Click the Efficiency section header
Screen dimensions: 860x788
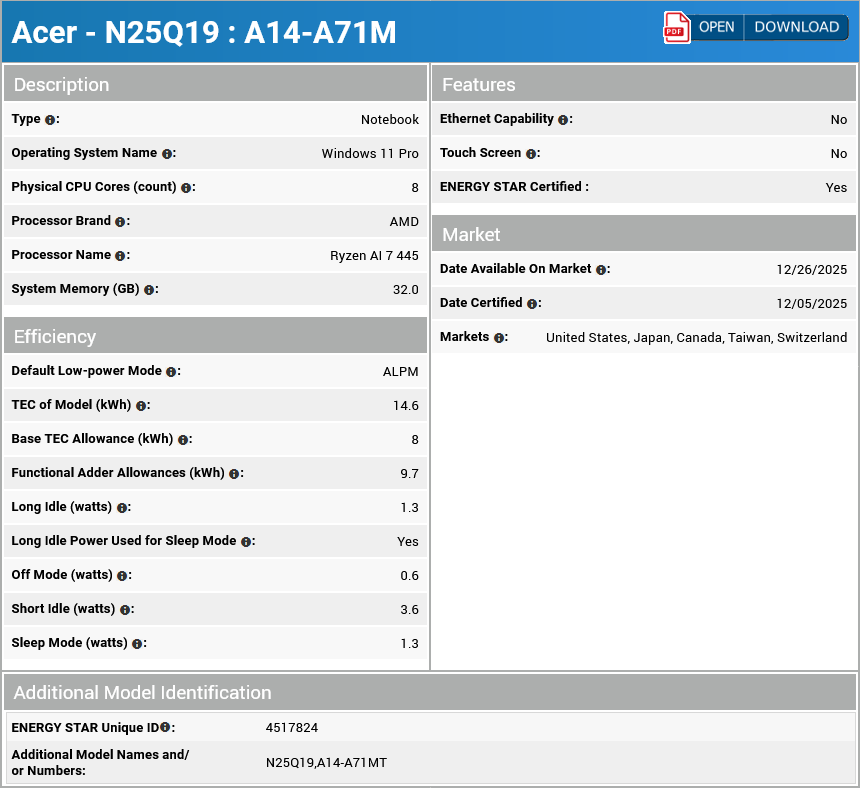tap(215, 336)
